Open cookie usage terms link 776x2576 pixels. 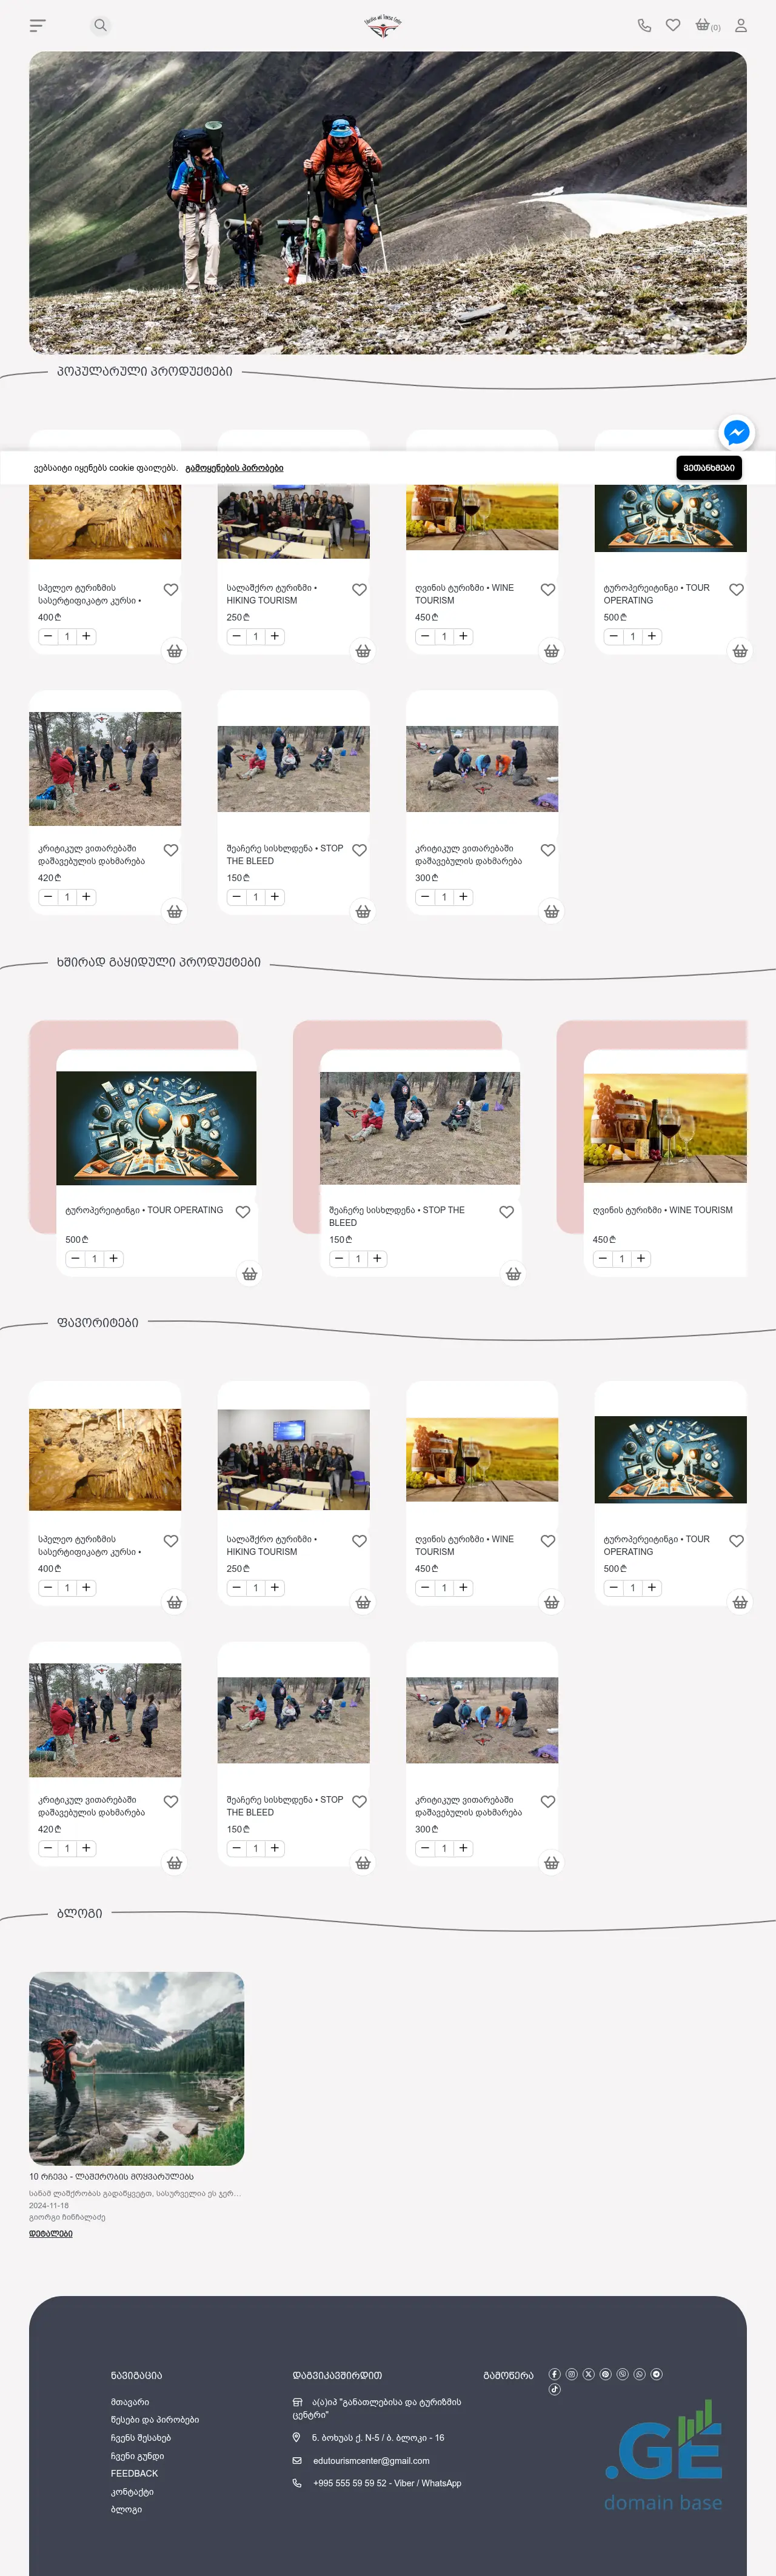234,468
